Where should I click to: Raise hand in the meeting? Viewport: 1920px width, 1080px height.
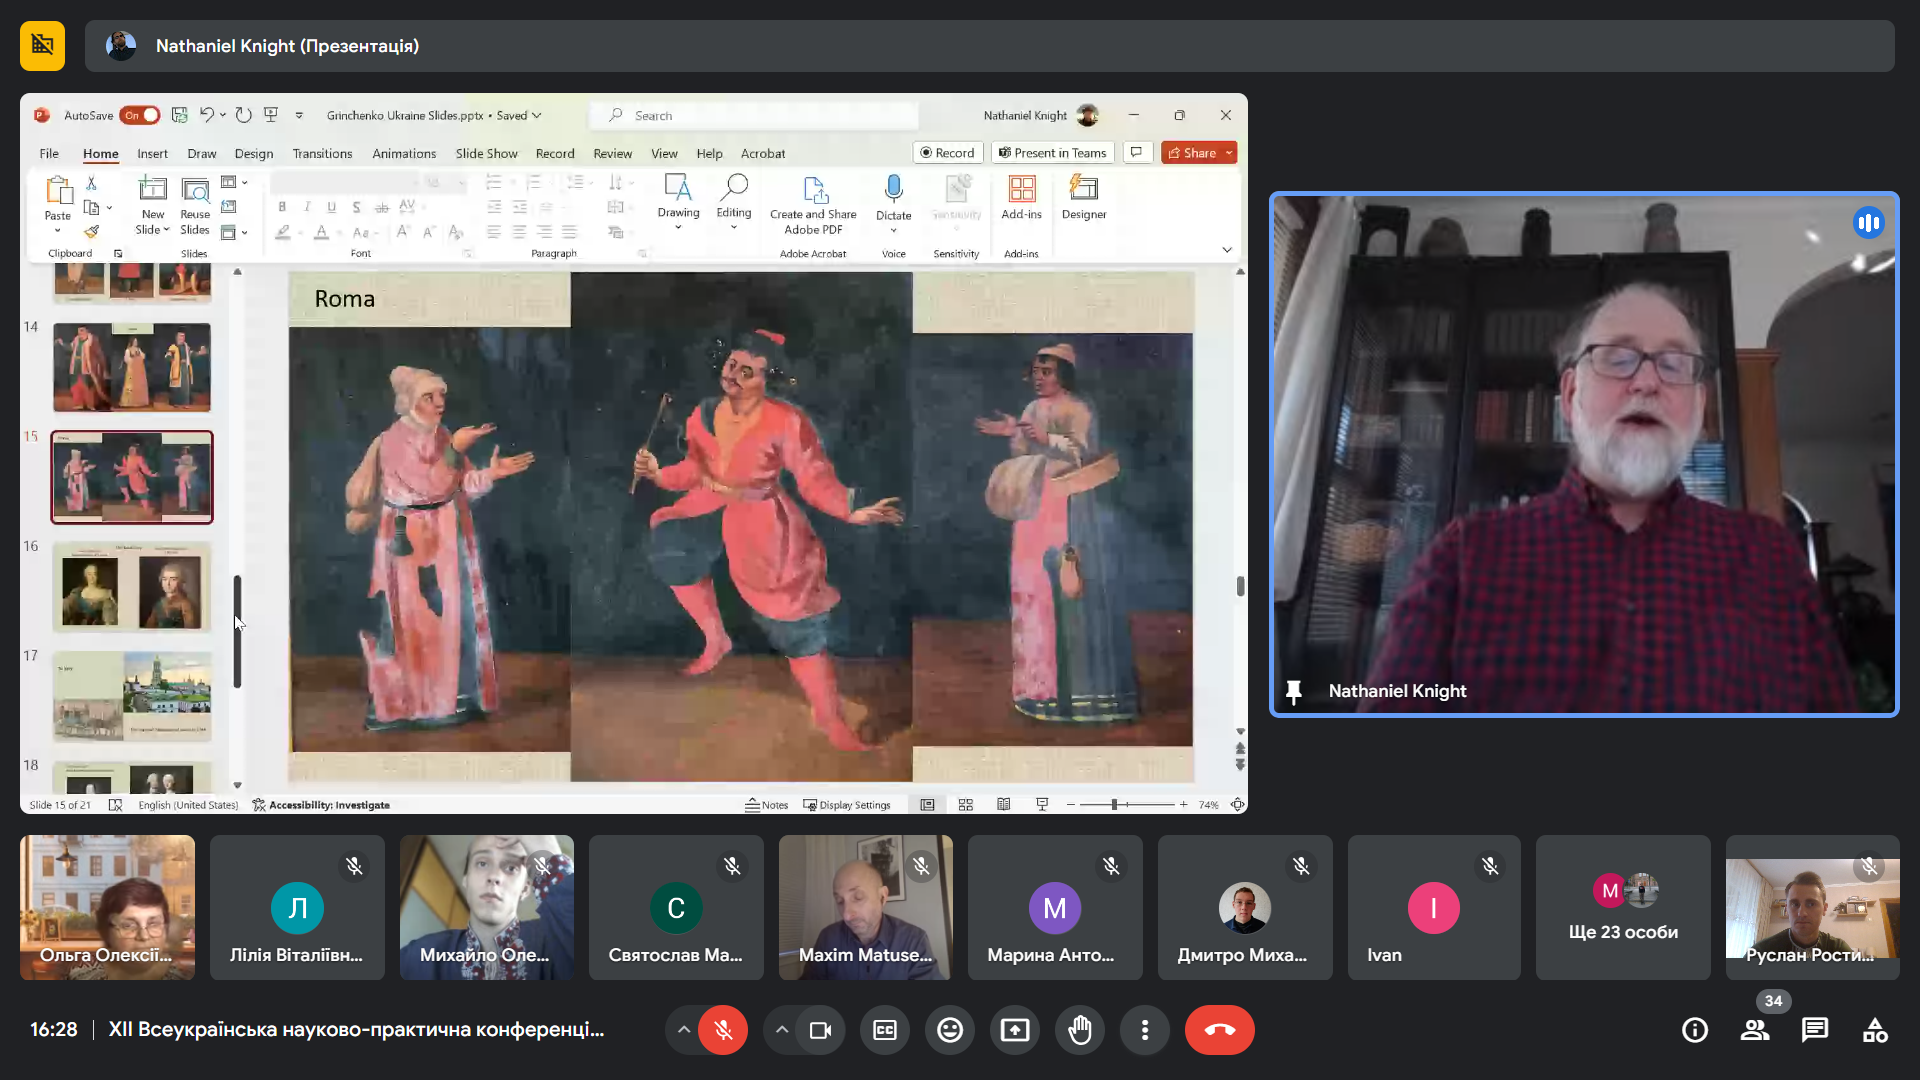coord(1080,1030)
